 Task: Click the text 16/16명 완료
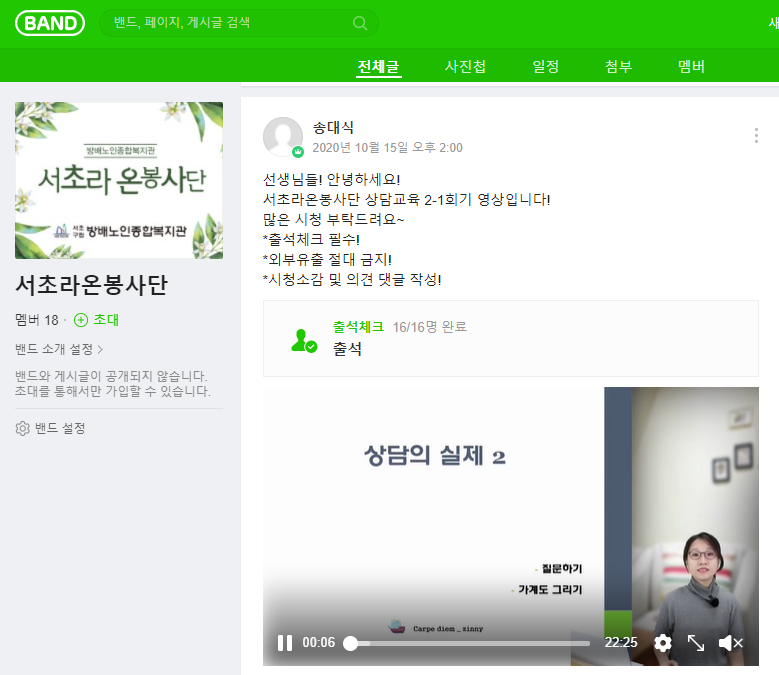coord(430,327)
